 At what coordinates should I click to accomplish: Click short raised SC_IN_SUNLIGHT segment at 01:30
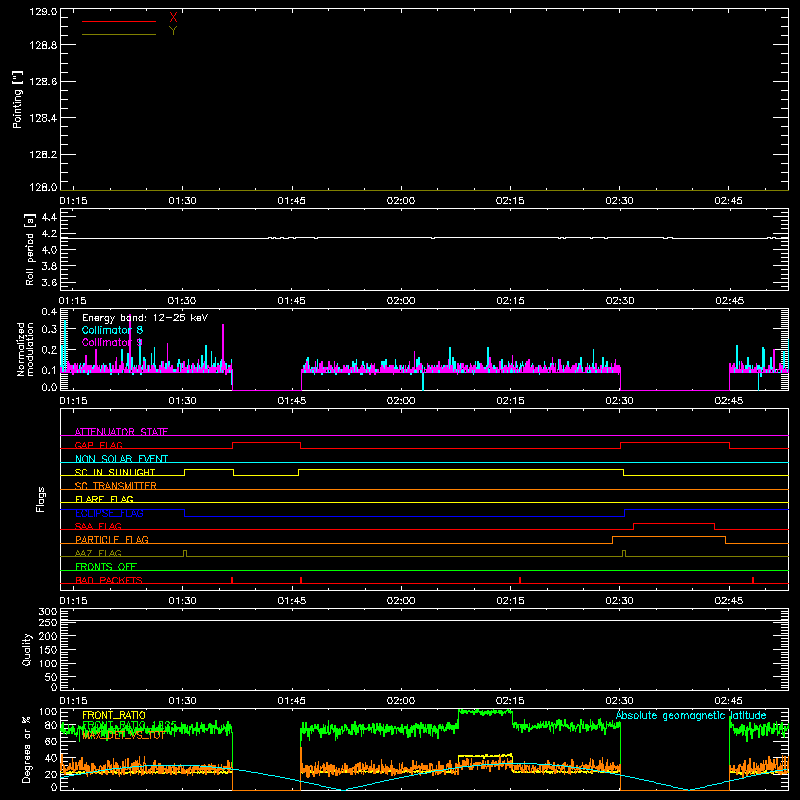pos(209,470)
